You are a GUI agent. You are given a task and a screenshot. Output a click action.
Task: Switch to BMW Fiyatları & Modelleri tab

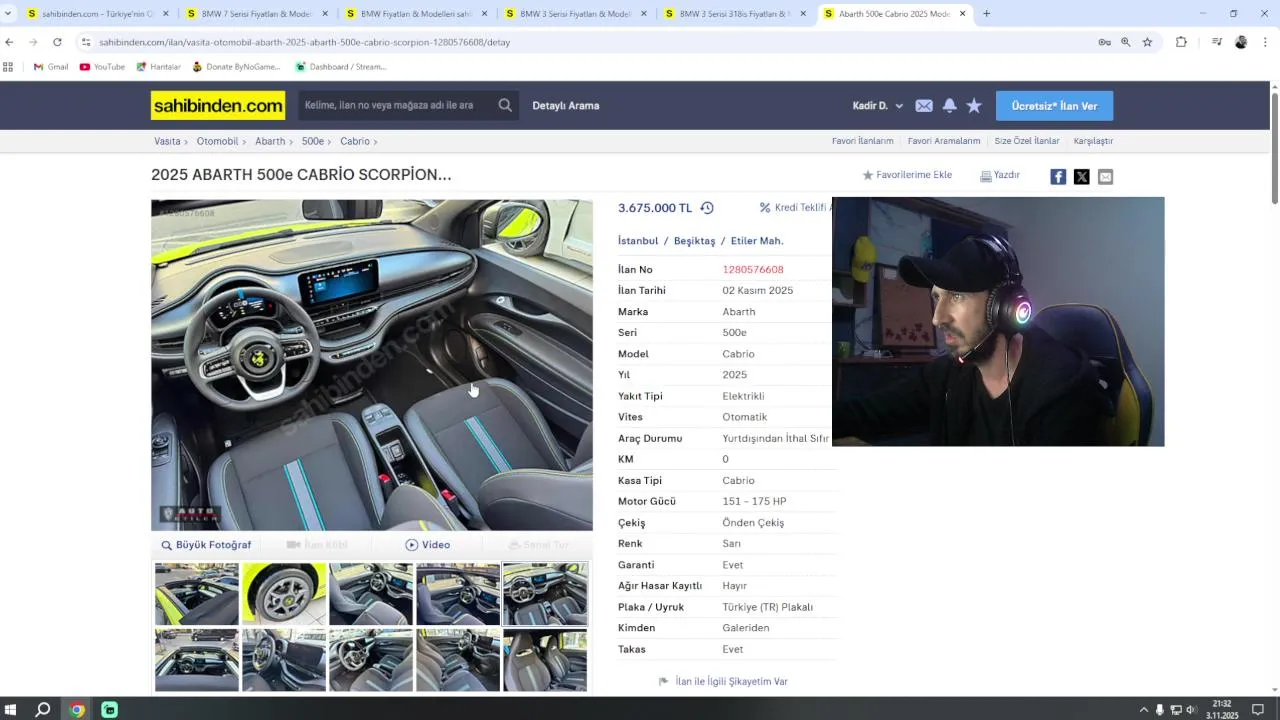pyautogui.click(x=416, y=14)
